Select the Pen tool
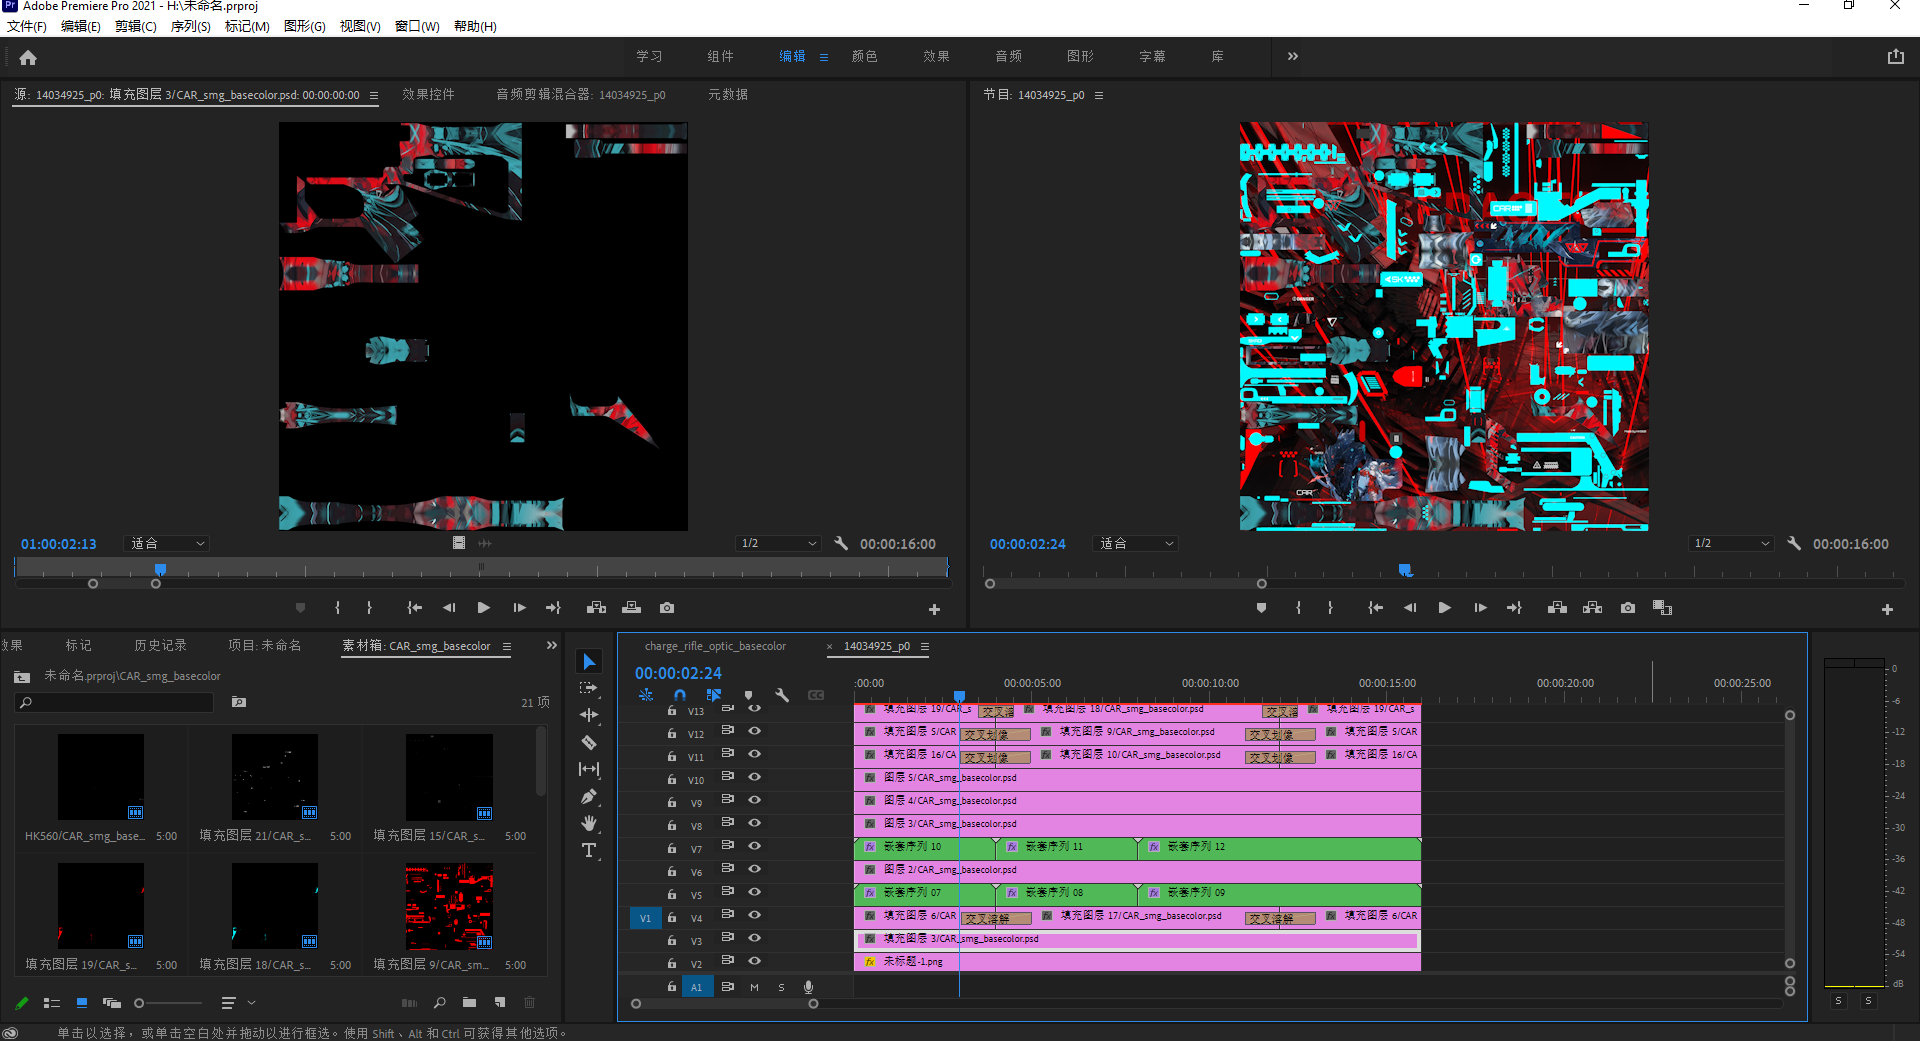The width and height of the screenshot is (1920, 1041). click(x=589, y=797)
